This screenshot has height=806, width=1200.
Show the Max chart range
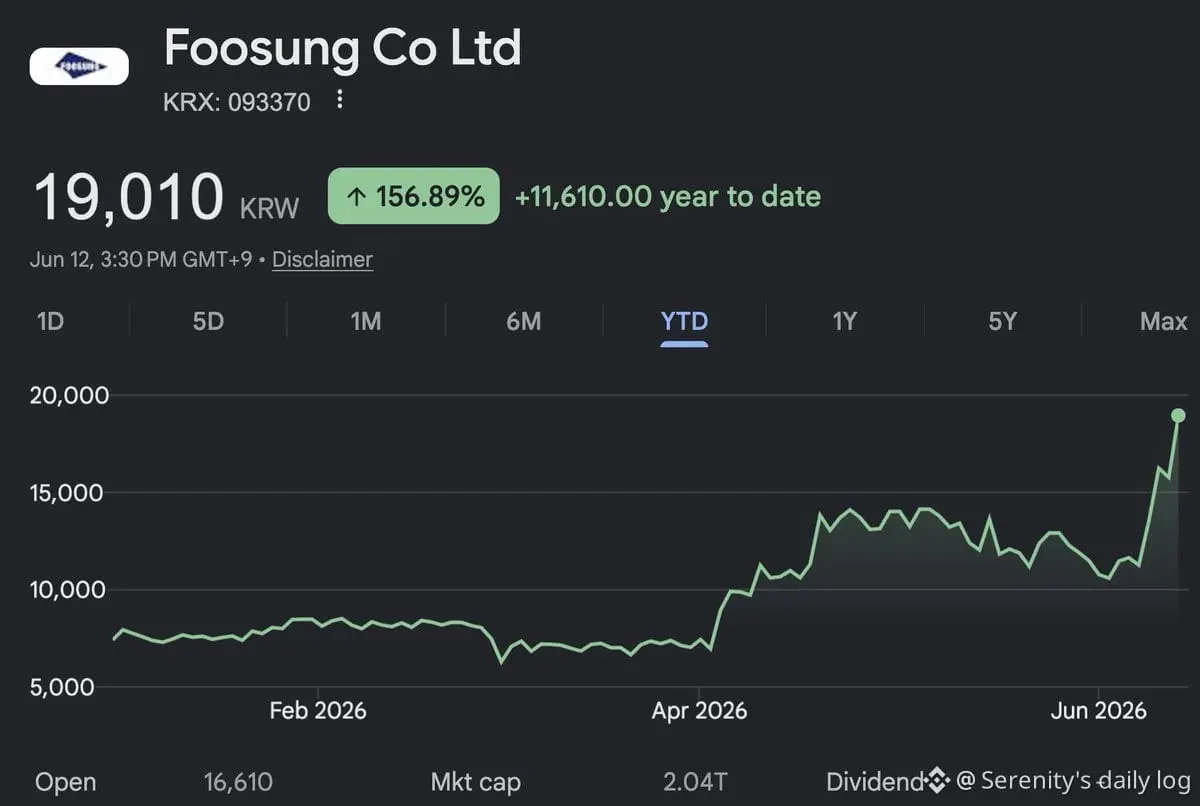click(x=1164, y=321)
